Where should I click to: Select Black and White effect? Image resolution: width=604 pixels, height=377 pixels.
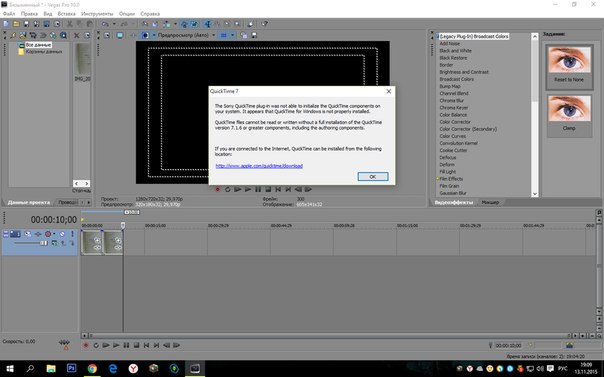coord(455,50)
